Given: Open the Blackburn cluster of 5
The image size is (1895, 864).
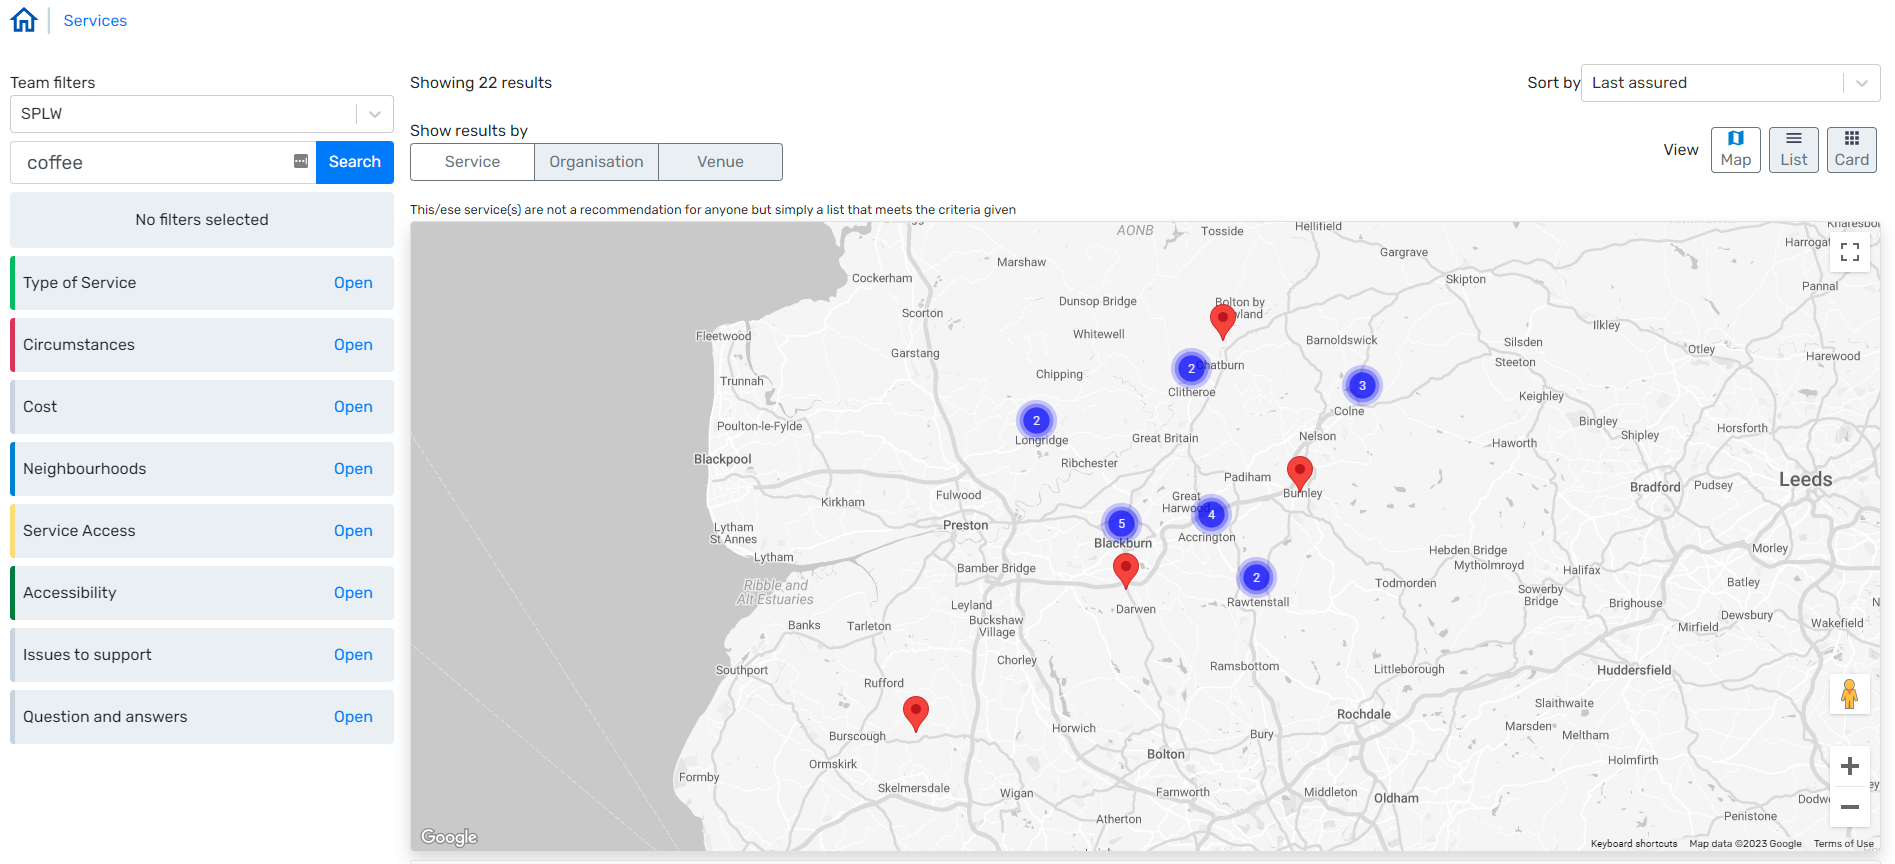Looking at the screenshot, I should [x=1121, y=523].
